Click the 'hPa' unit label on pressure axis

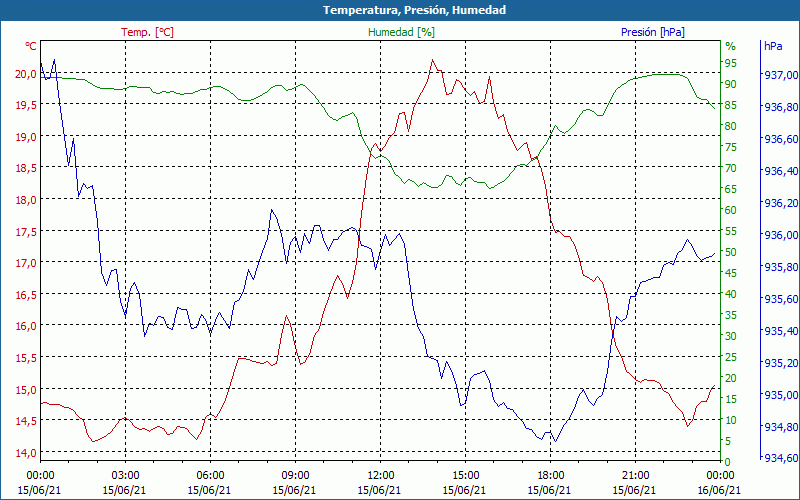tap(773, 46)
